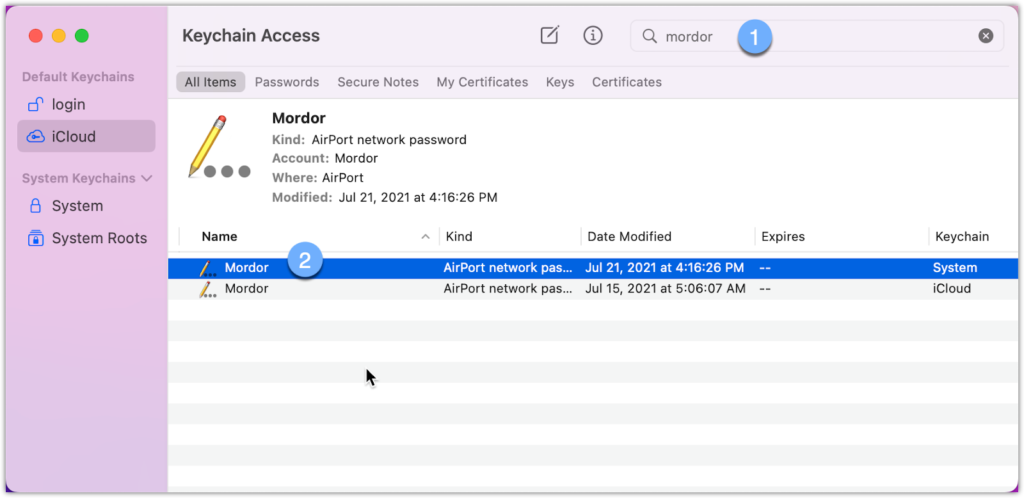Select the Mordor row in System keychain
This screenshot has width=1024, height=498.
coord(593,268)
